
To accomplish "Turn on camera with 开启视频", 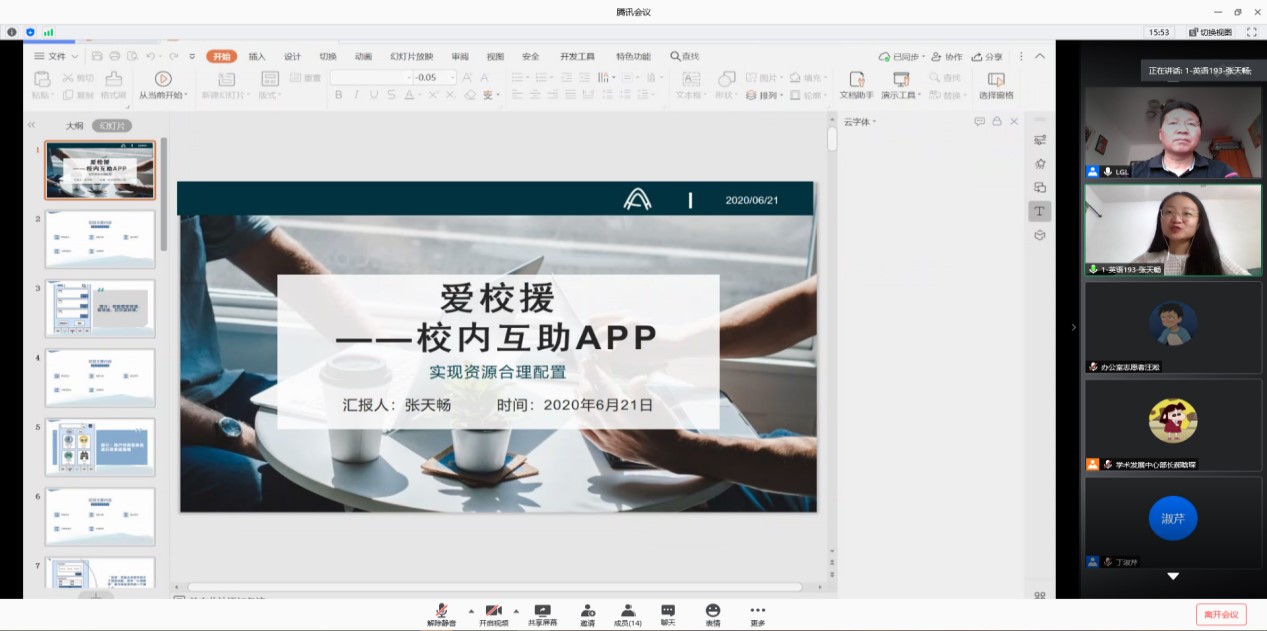I will pyautogui.click(x=493, y=610).
